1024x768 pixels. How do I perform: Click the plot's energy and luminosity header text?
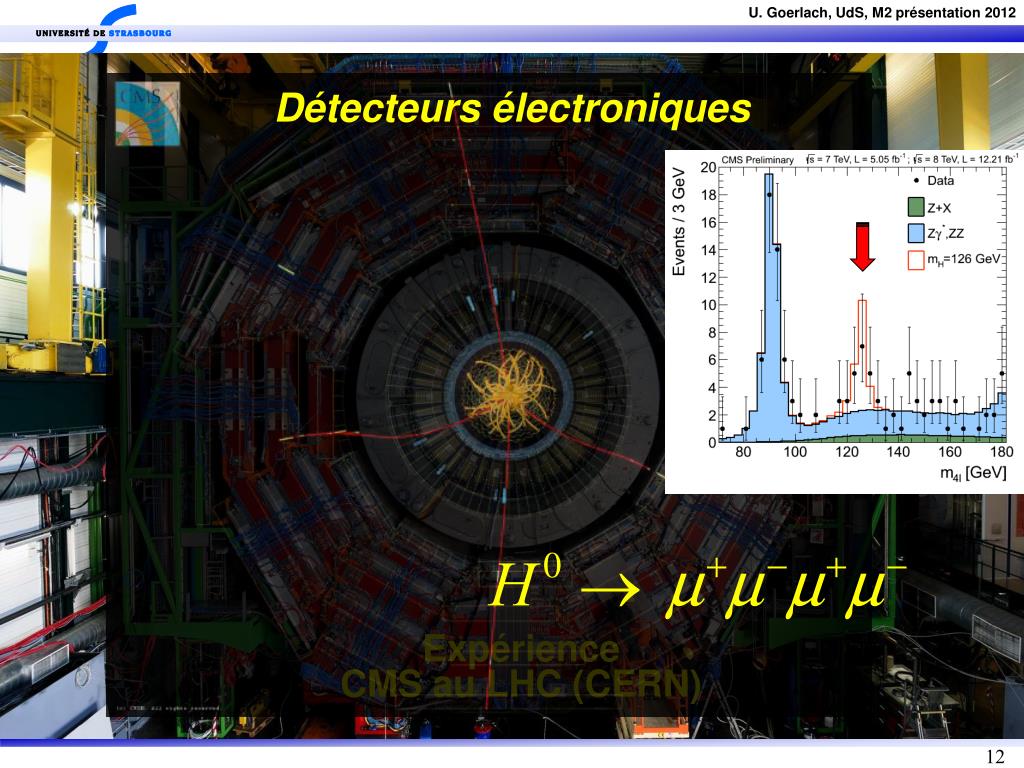pos(911,159)
